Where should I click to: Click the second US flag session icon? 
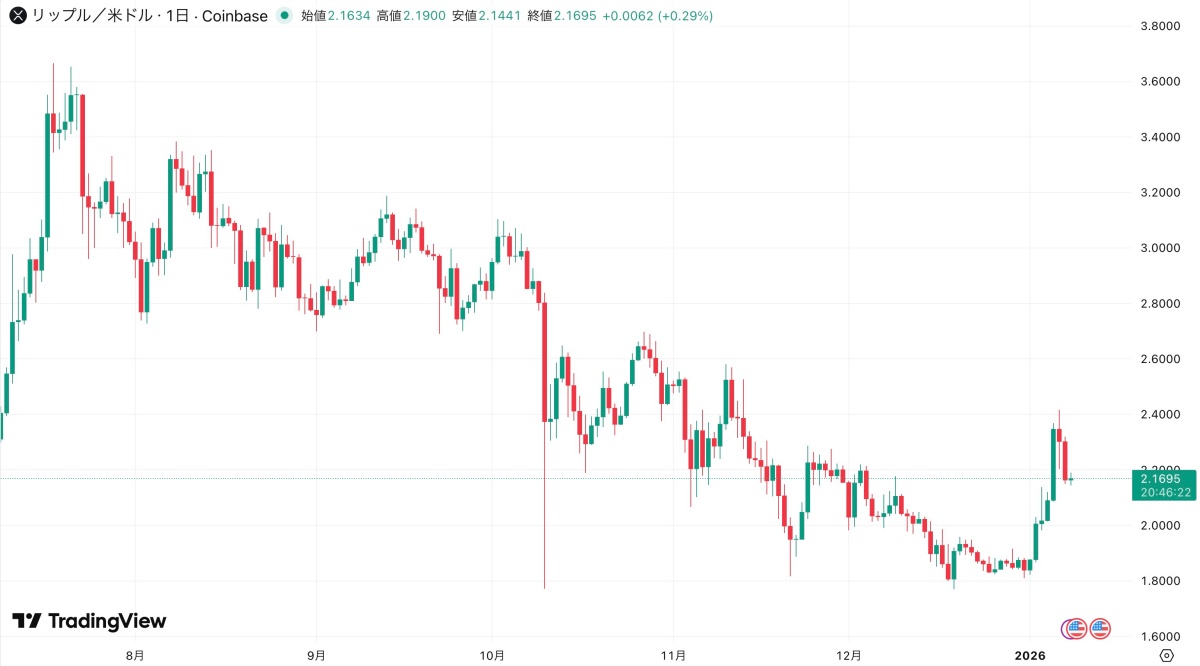click(1100, 628)
